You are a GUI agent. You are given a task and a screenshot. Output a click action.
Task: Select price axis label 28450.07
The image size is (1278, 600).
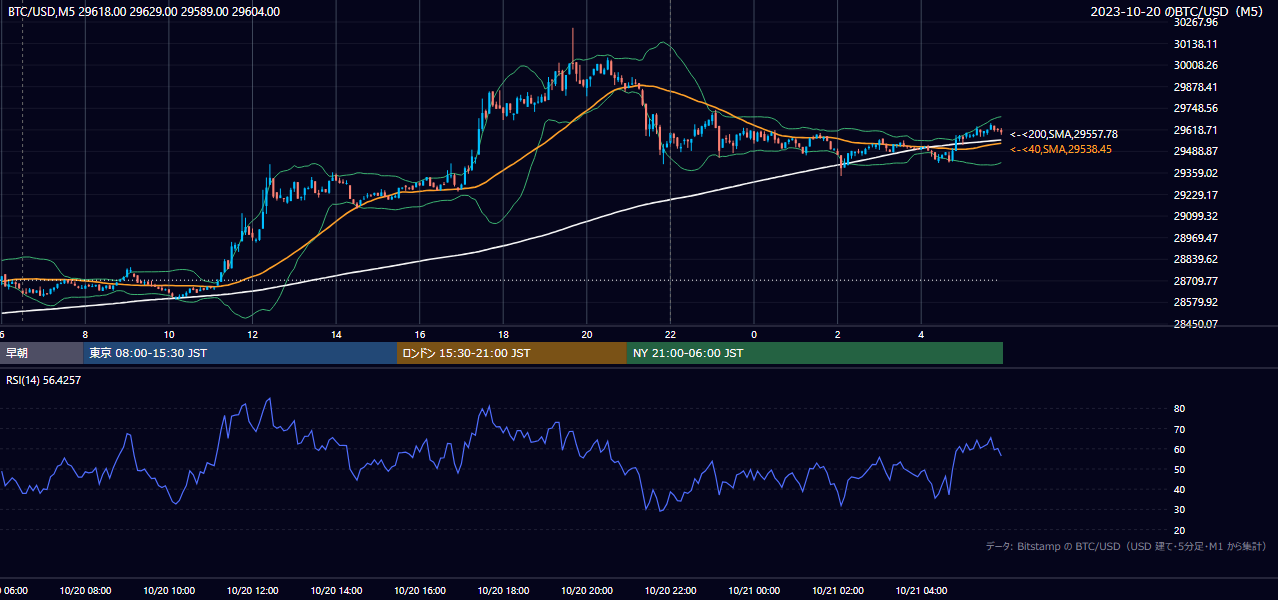coord(1195,324)
